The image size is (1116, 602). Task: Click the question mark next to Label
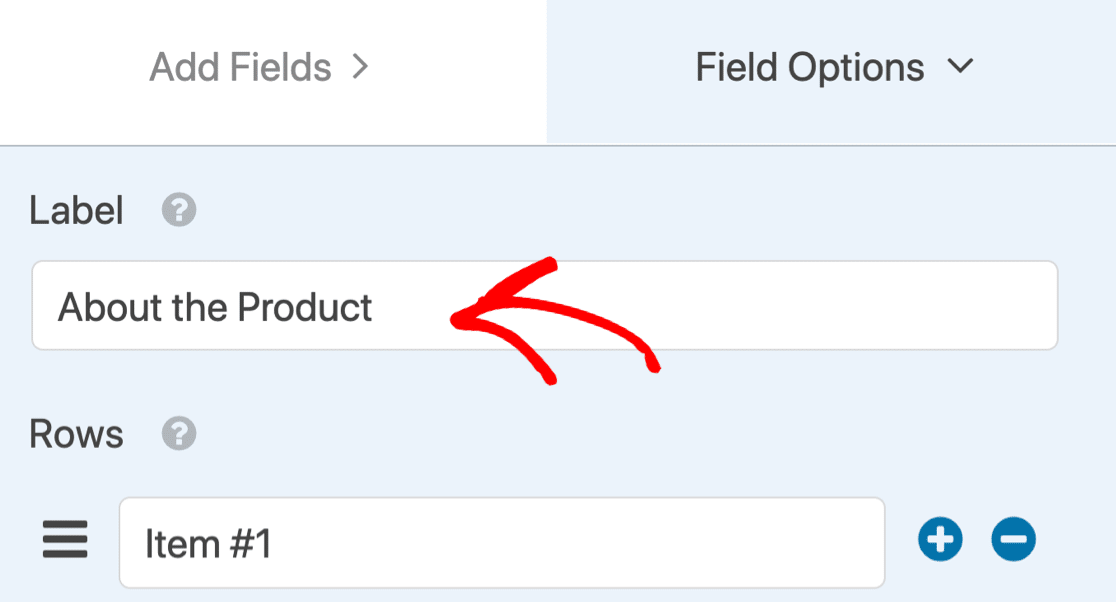(x=179, y=210)
